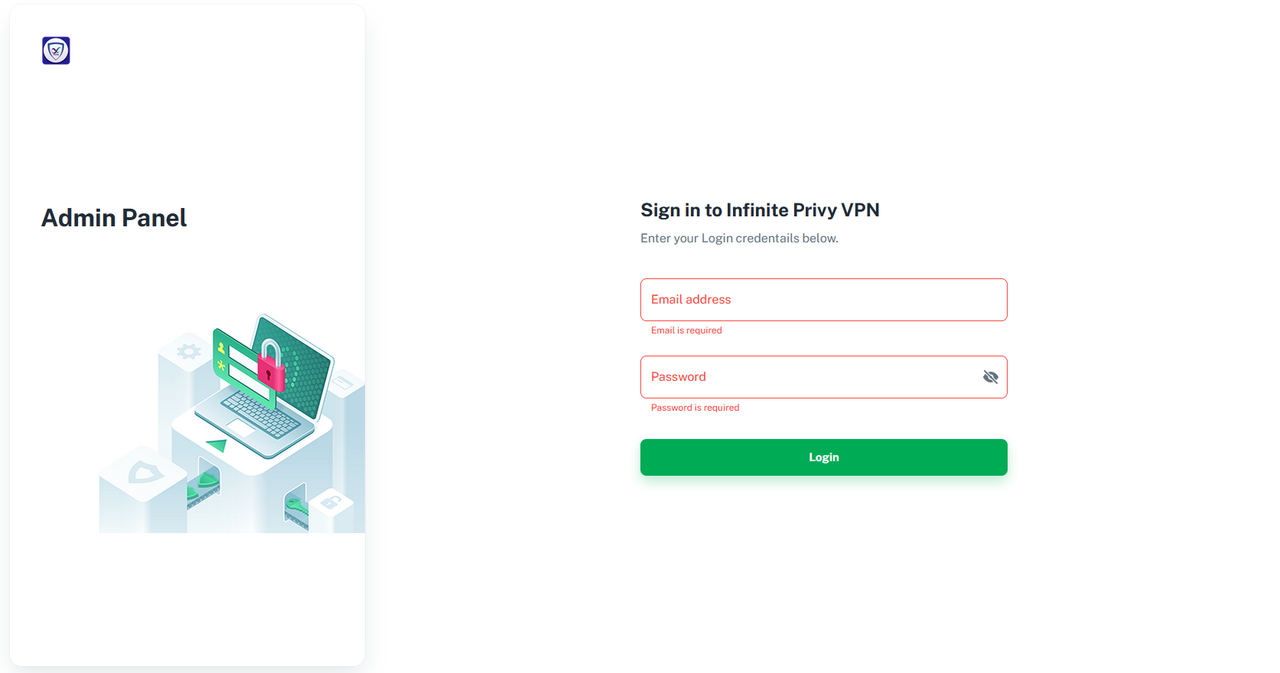The image size is (1280, 673).
Task: Click into the Password field
Action: pyautogui.click(x=810, y=377)
